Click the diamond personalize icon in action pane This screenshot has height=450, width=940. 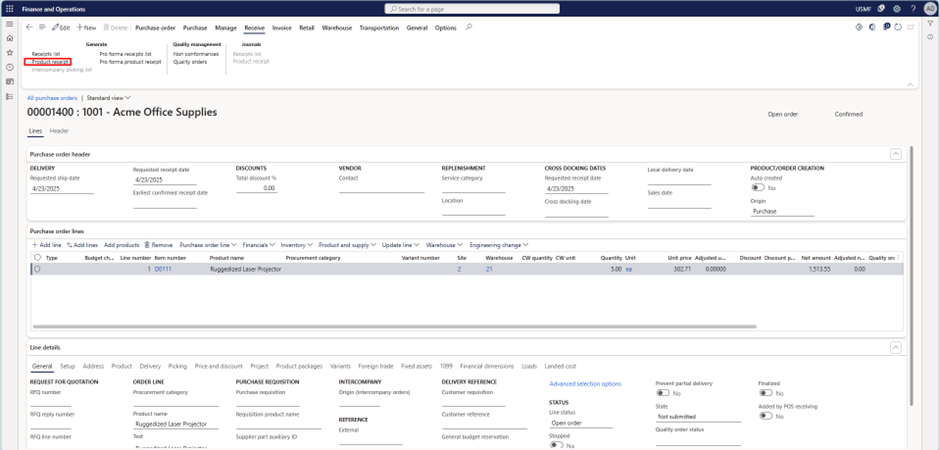point(858,28)
